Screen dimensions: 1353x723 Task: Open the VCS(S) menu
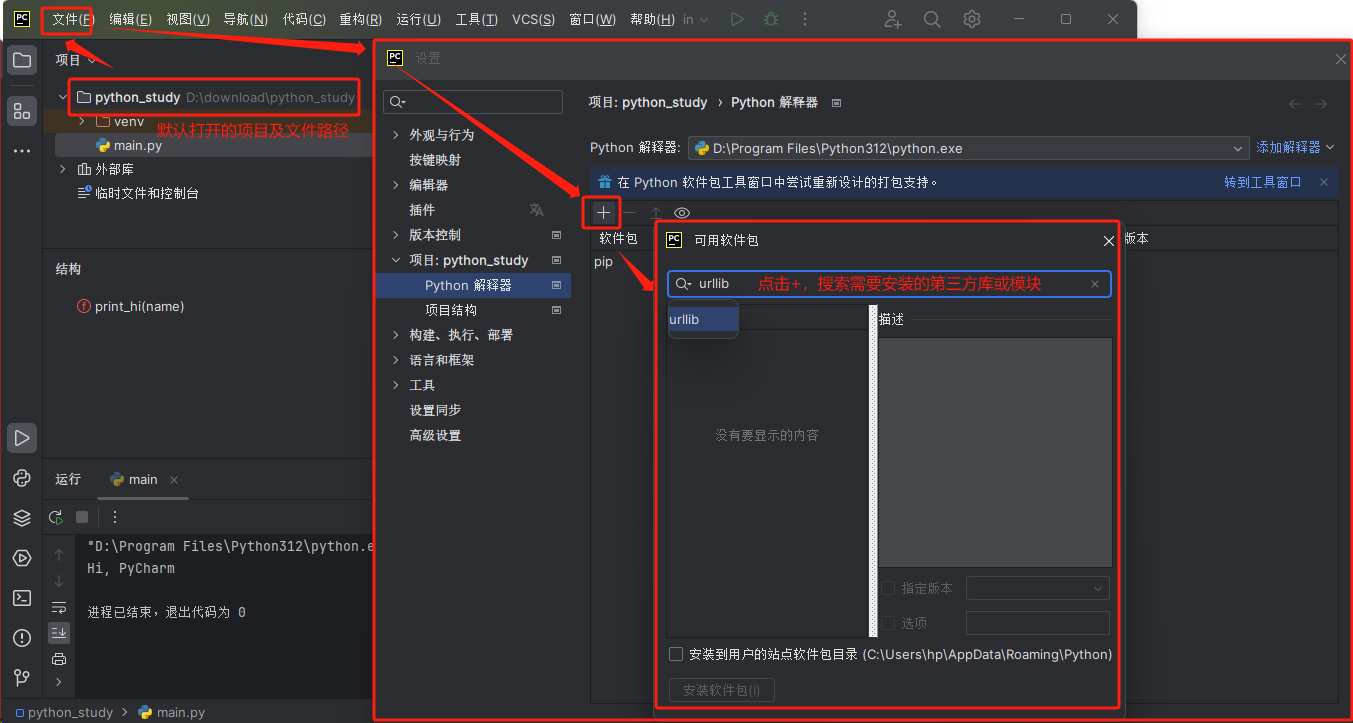pos(534,19)
